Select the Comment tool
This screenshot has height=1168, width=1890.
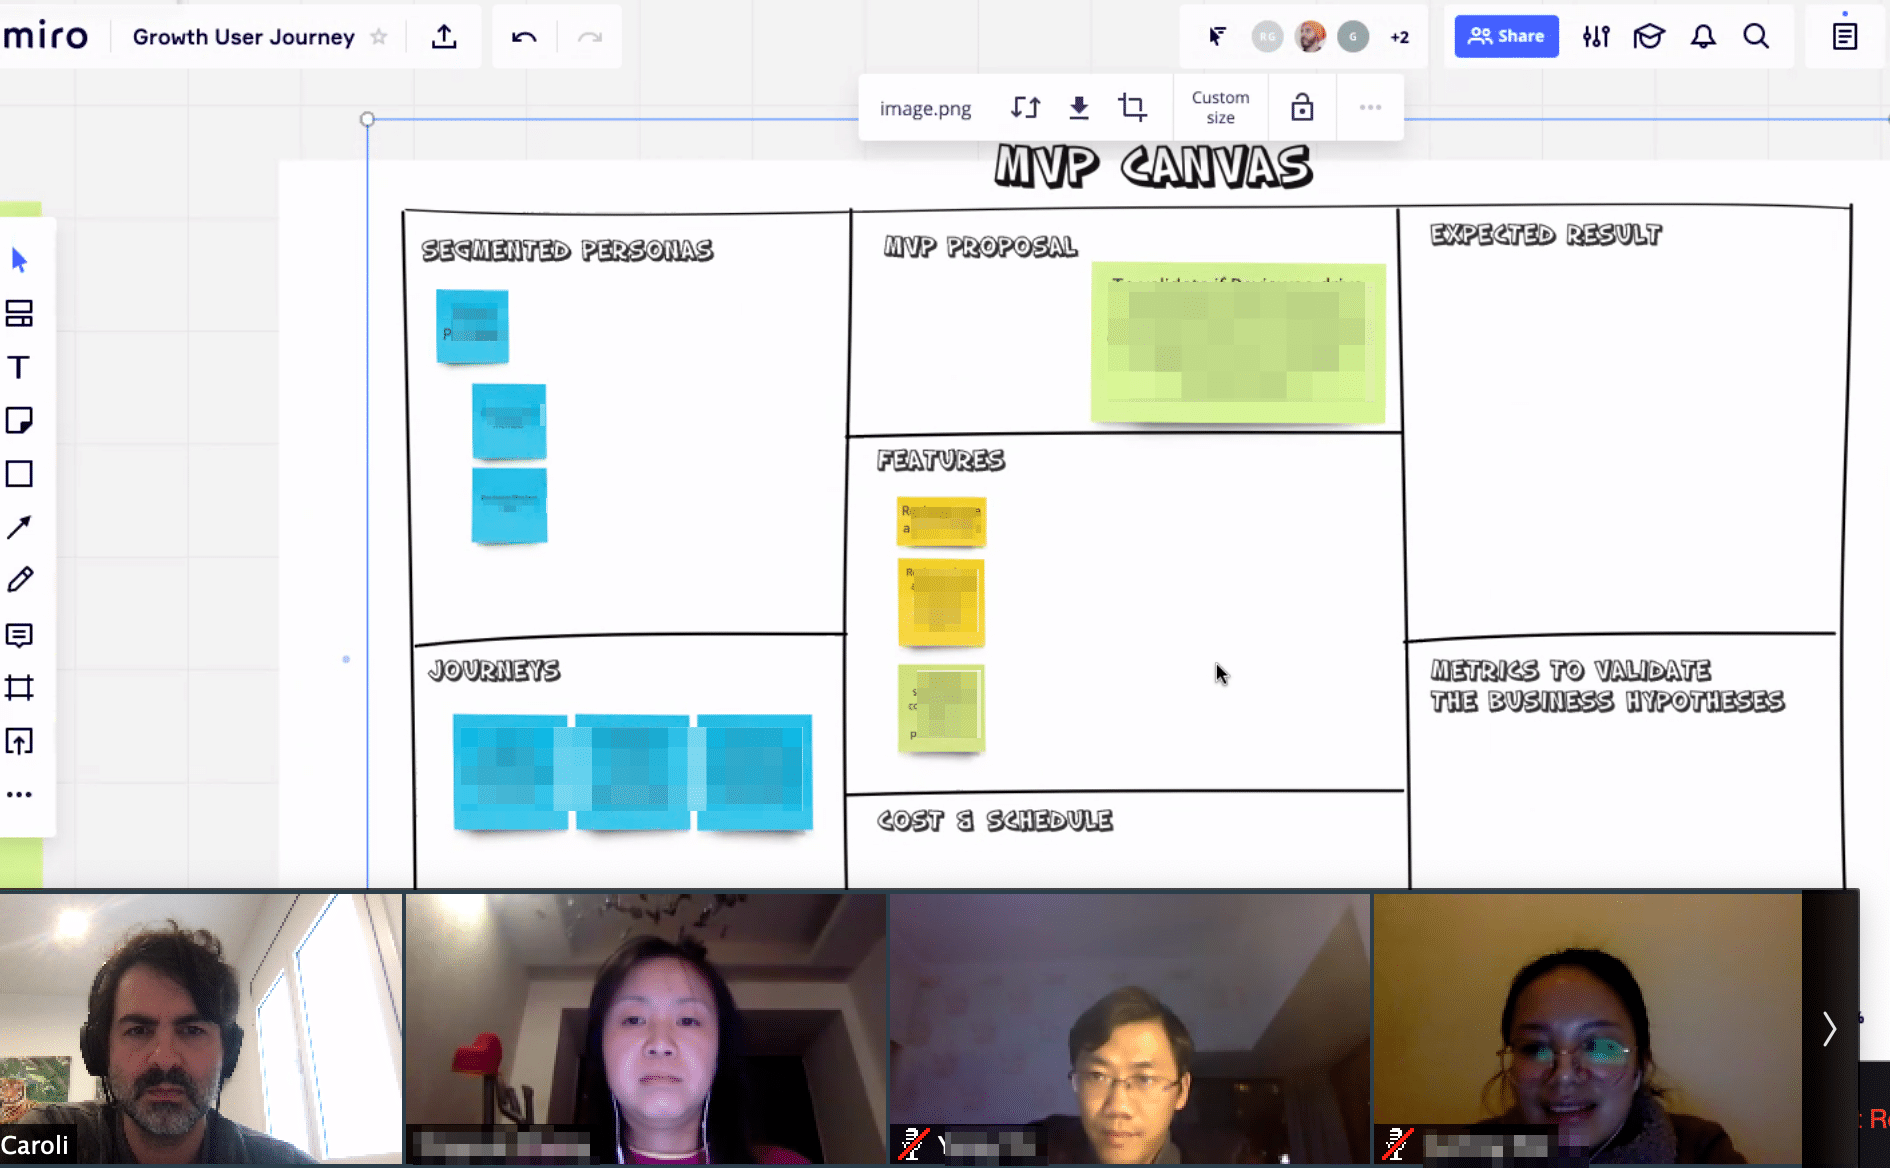(x=19, y=635)
